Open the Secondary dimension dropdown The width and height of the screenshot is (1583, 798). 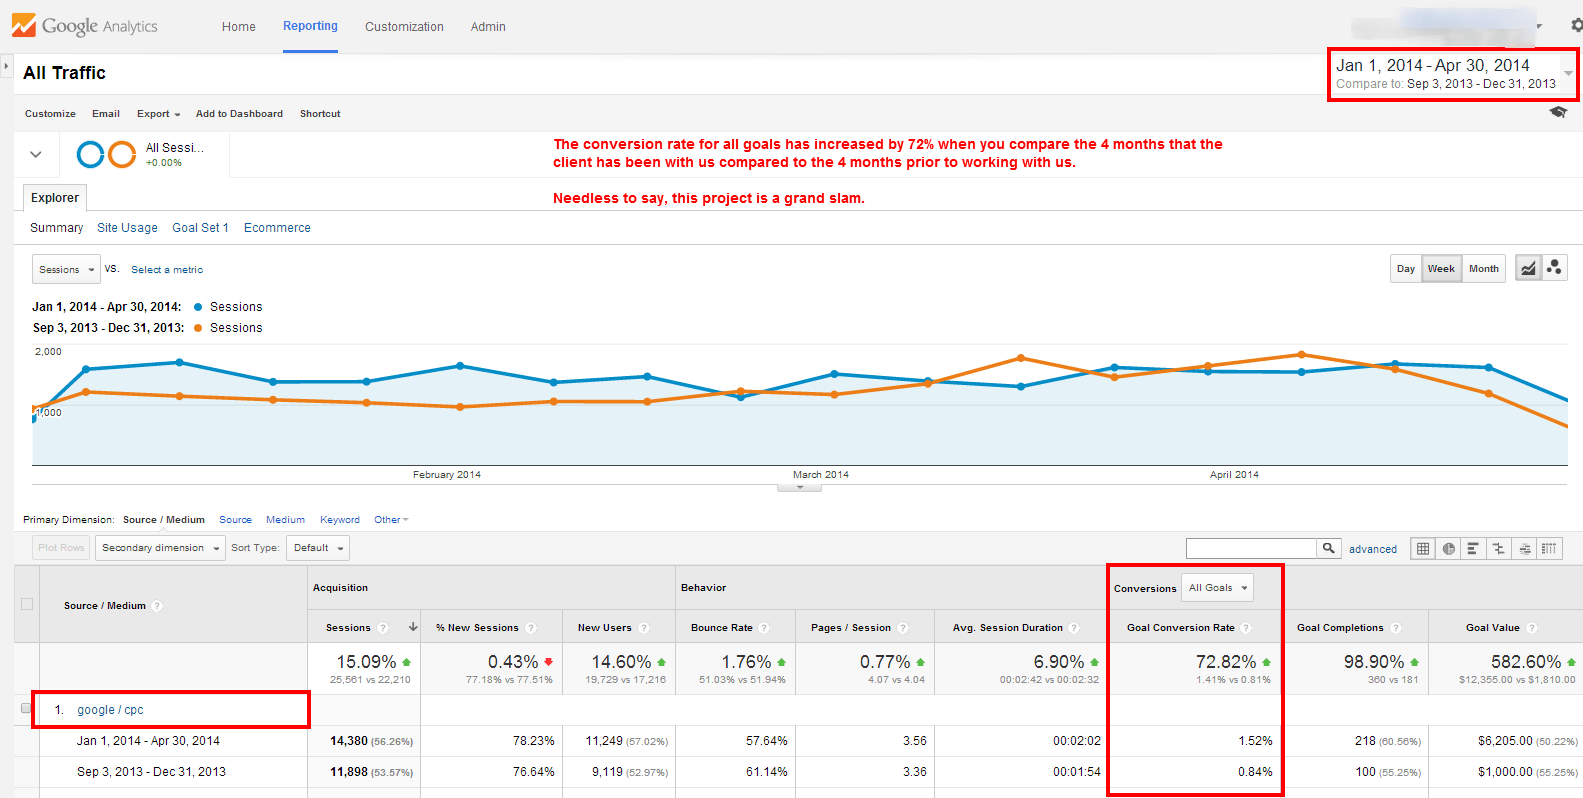(x=160, y=548)
